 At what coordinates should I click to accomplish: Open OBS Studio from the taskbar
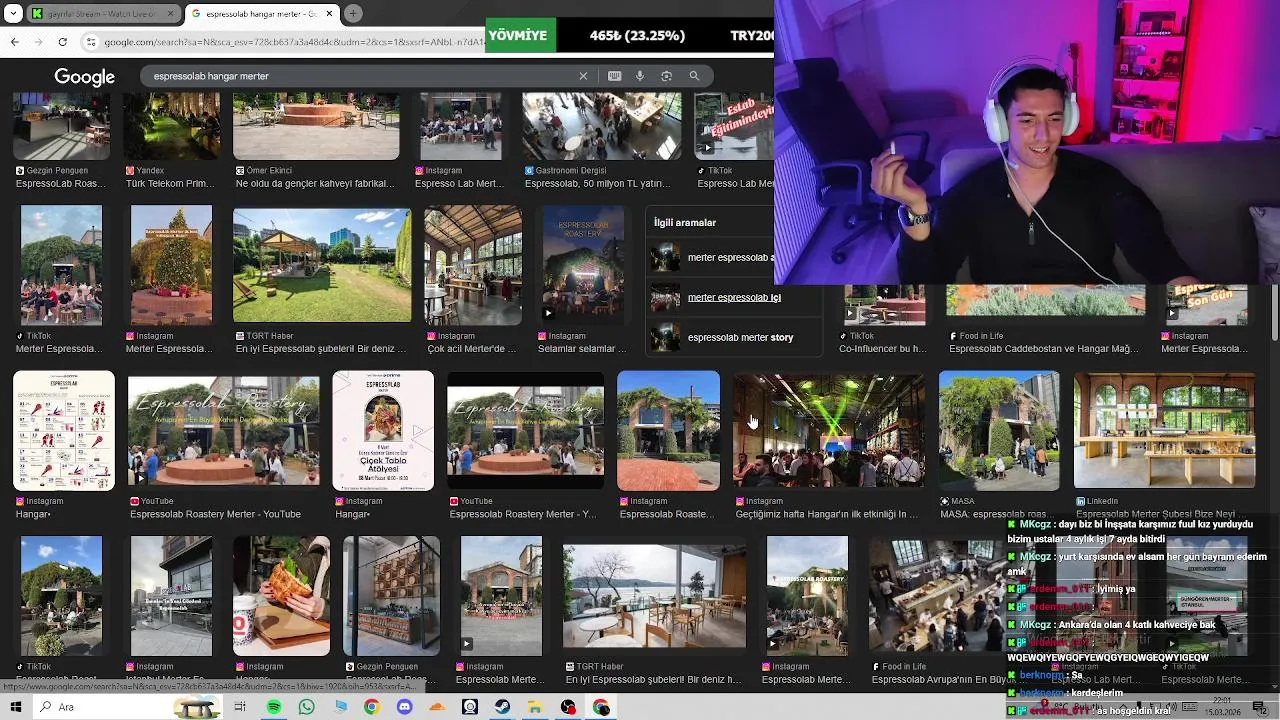(x=568, y=707)
